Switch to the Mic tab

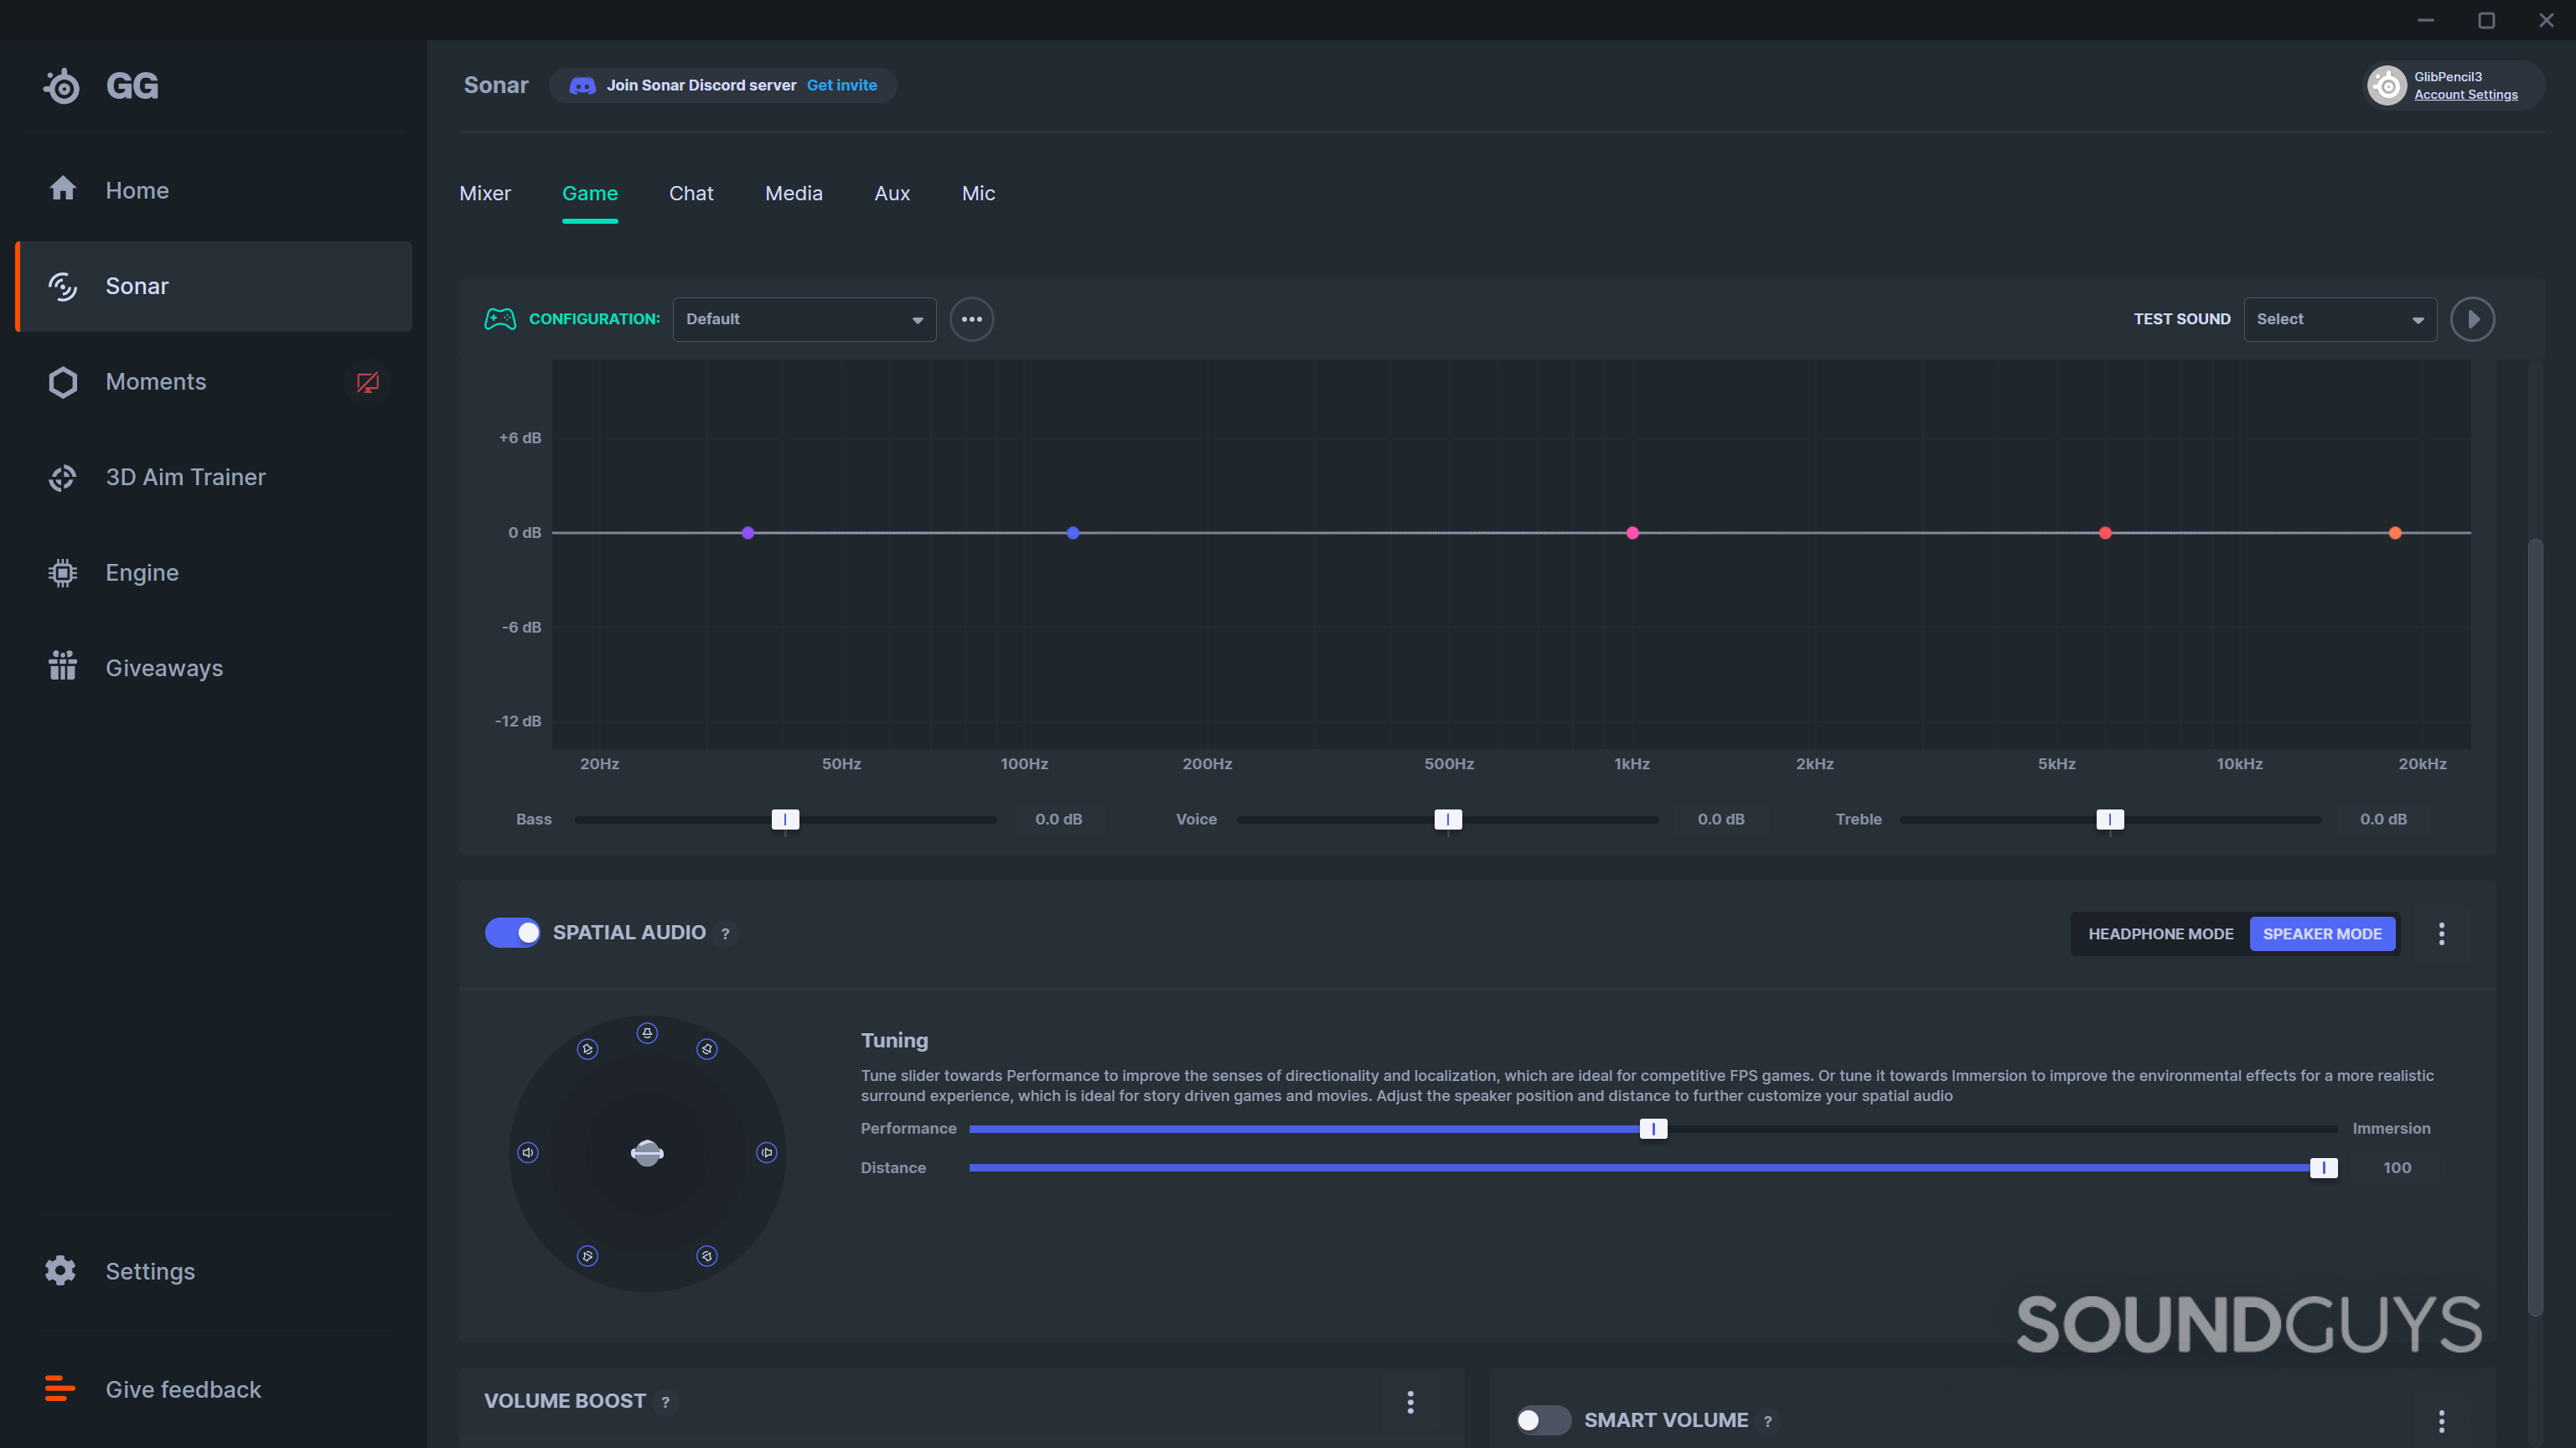978,193
